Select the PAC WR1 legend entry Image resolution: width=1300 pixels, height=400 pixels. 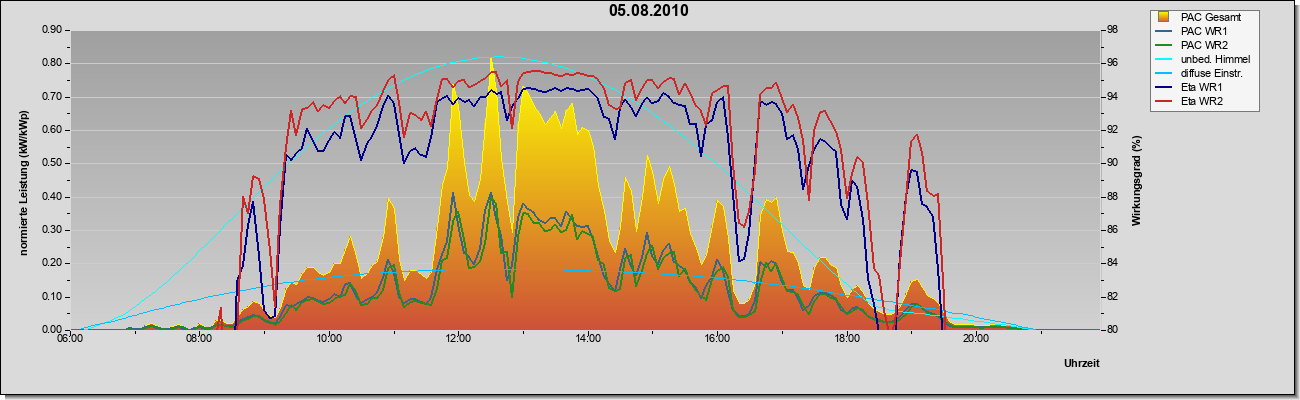(1201, 31)
